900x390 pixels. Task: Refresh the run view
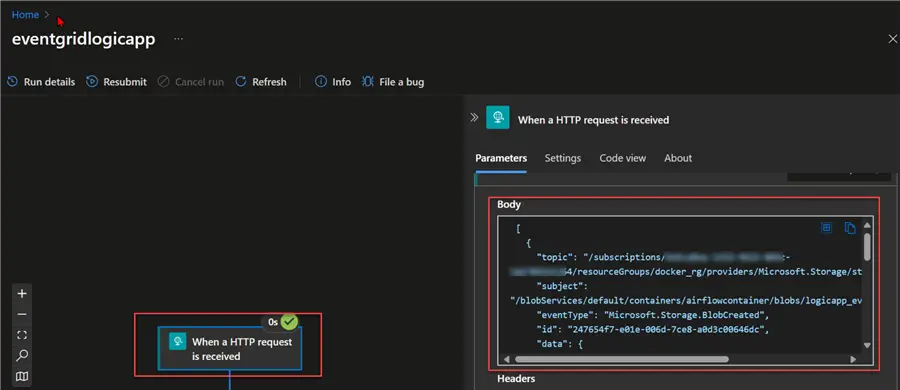(261, 82)
